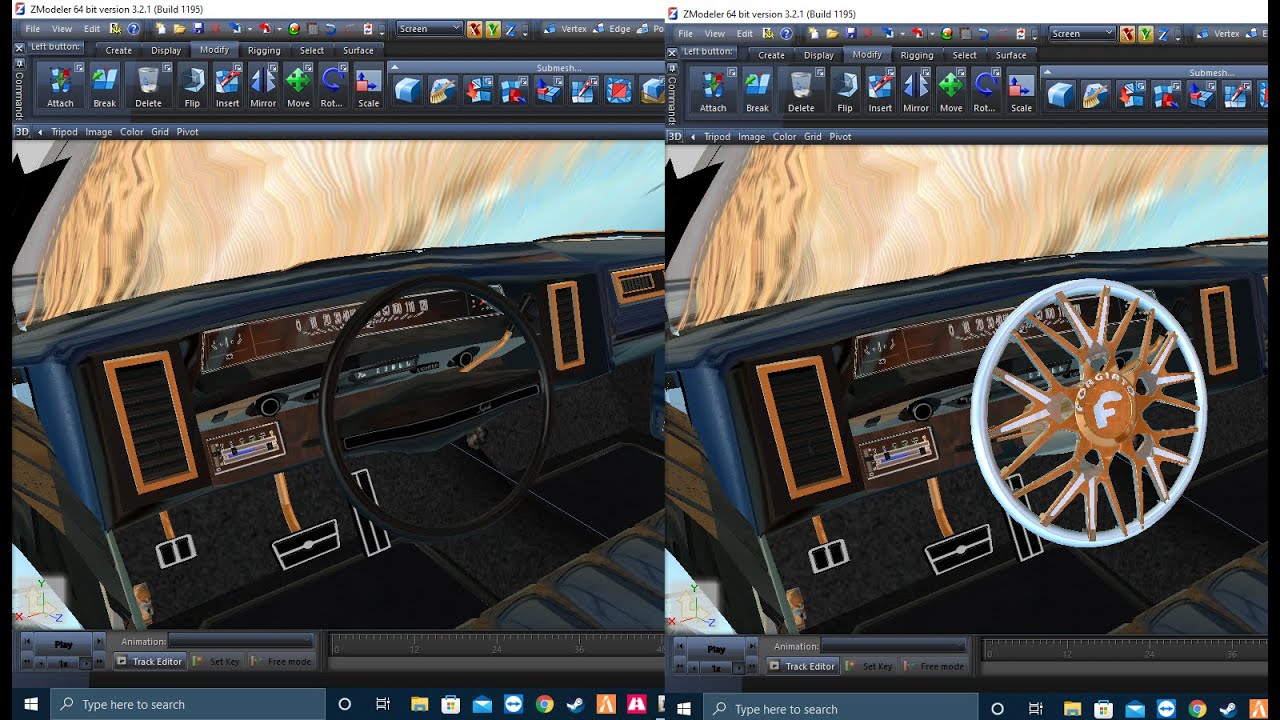
Task: Select the Break tool in left window
Action: [x=104, y=86]
